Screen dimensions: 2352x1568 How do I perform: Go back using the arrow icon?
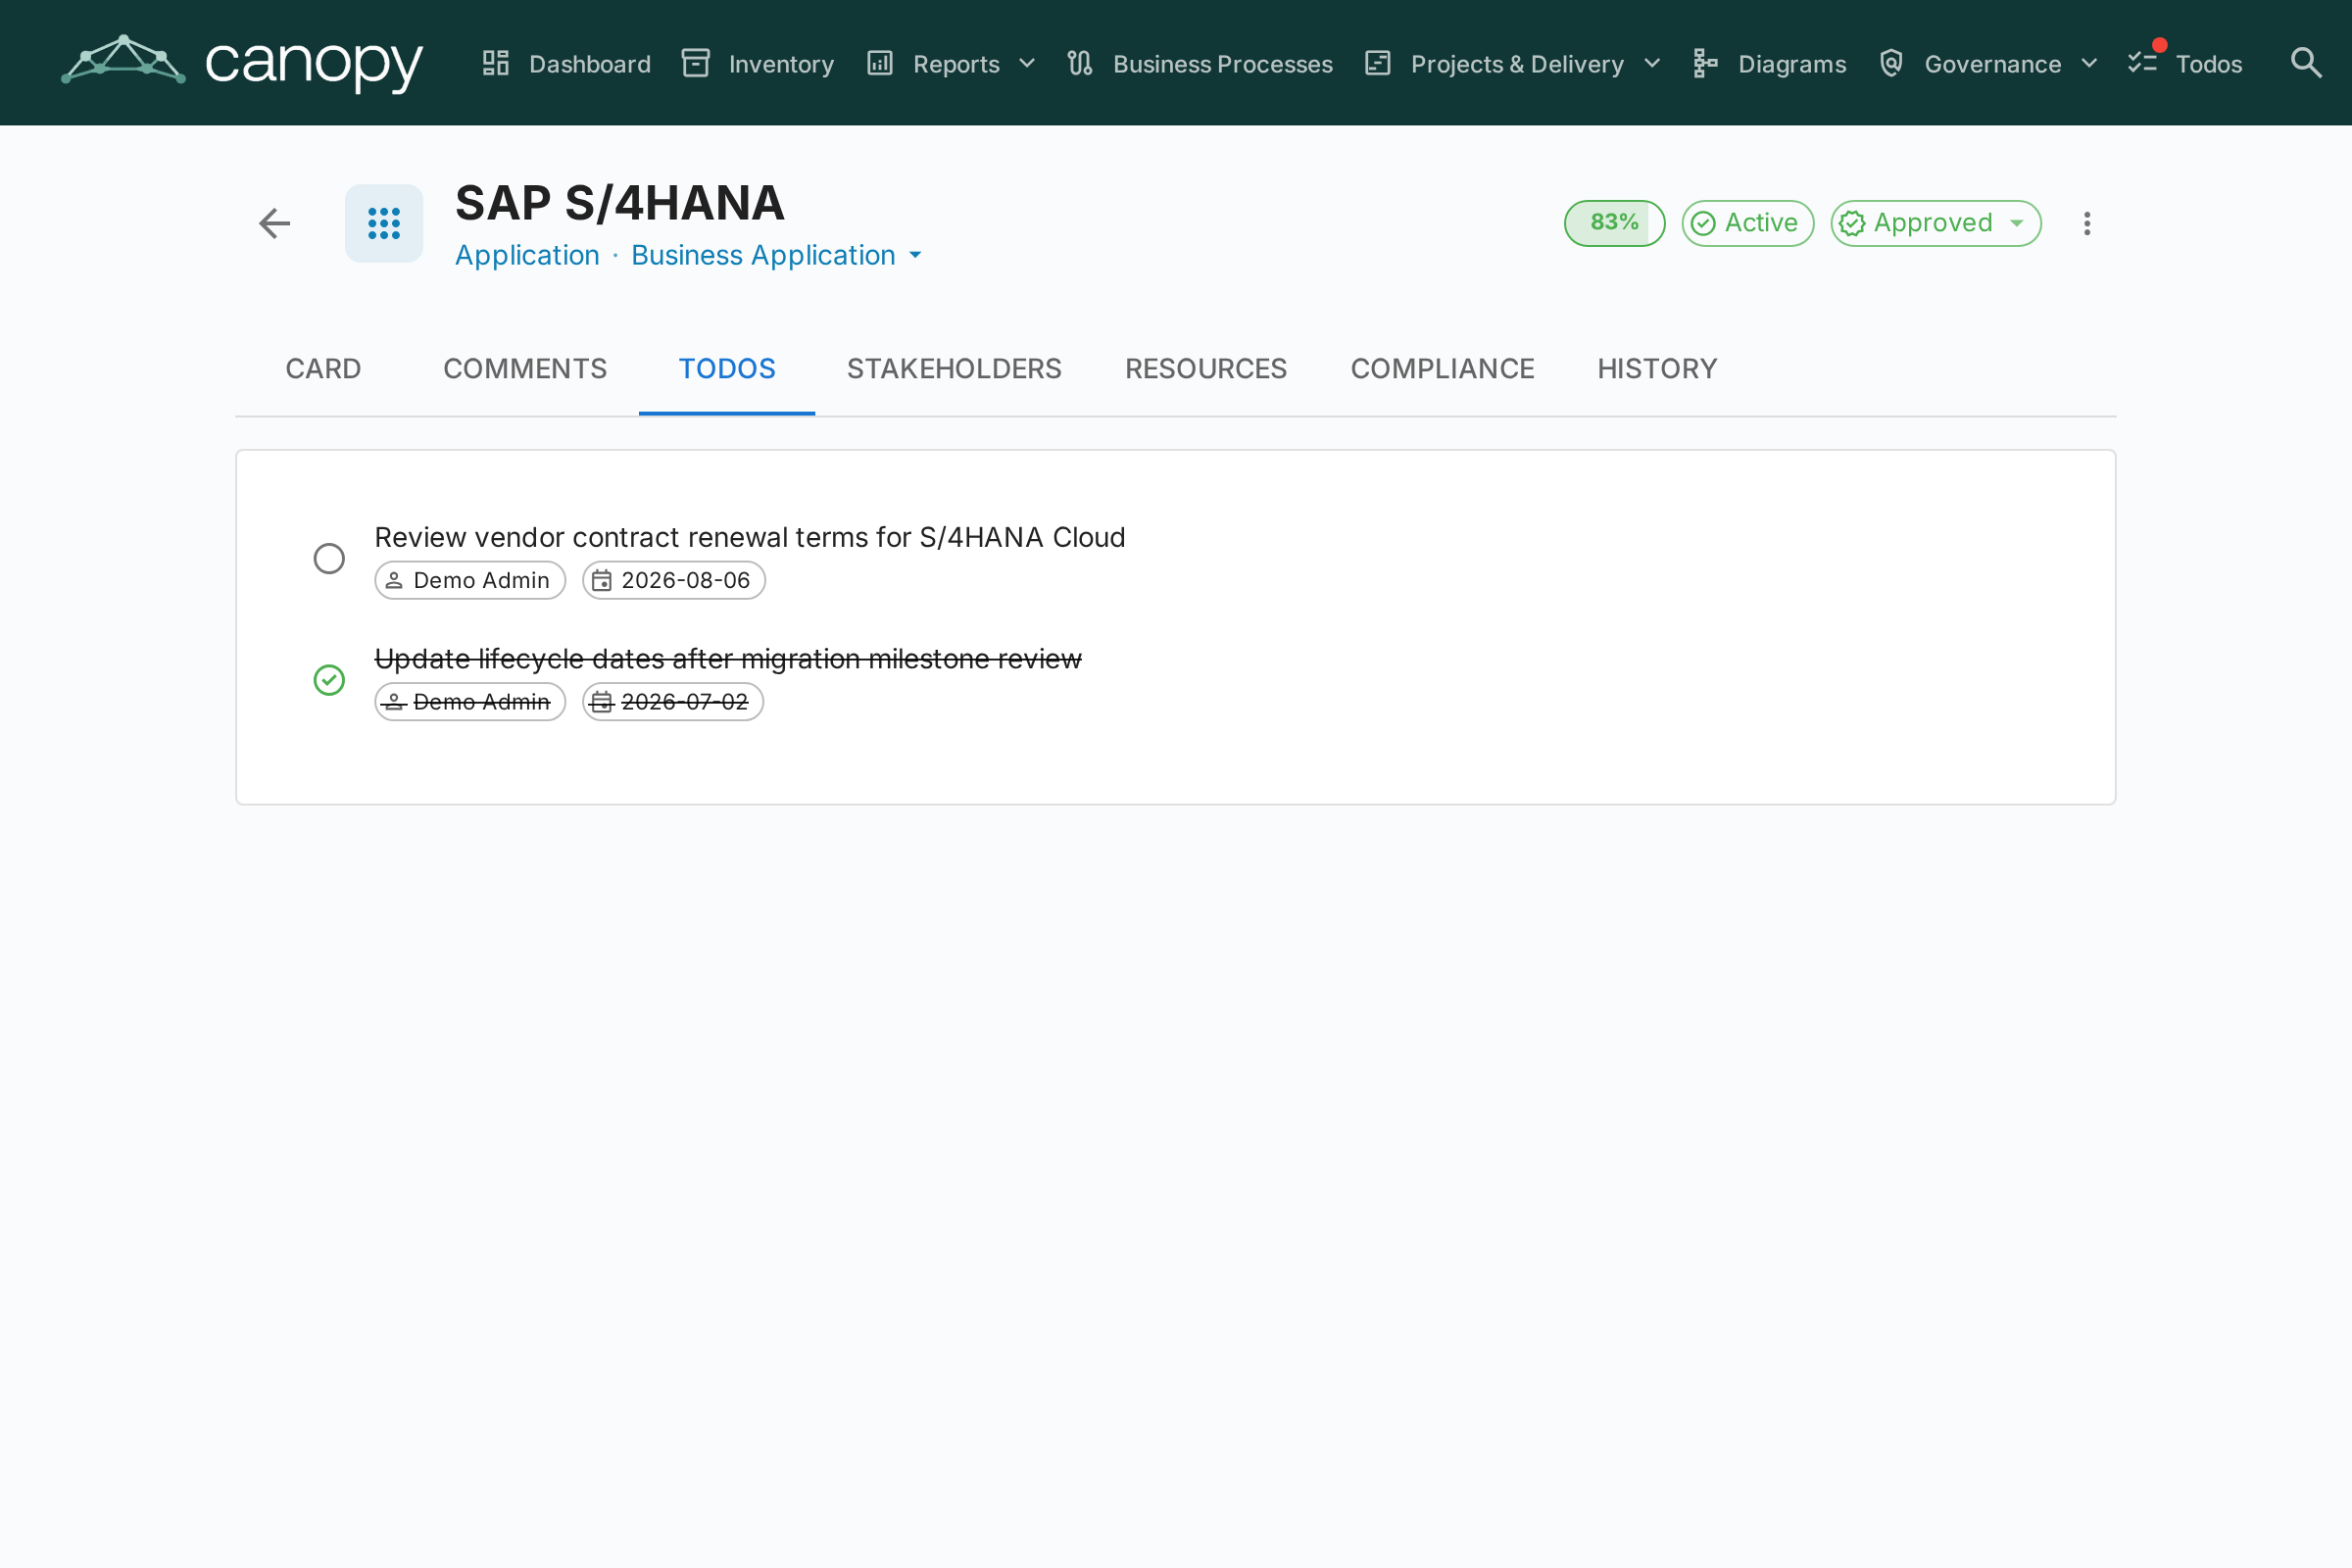275,223
